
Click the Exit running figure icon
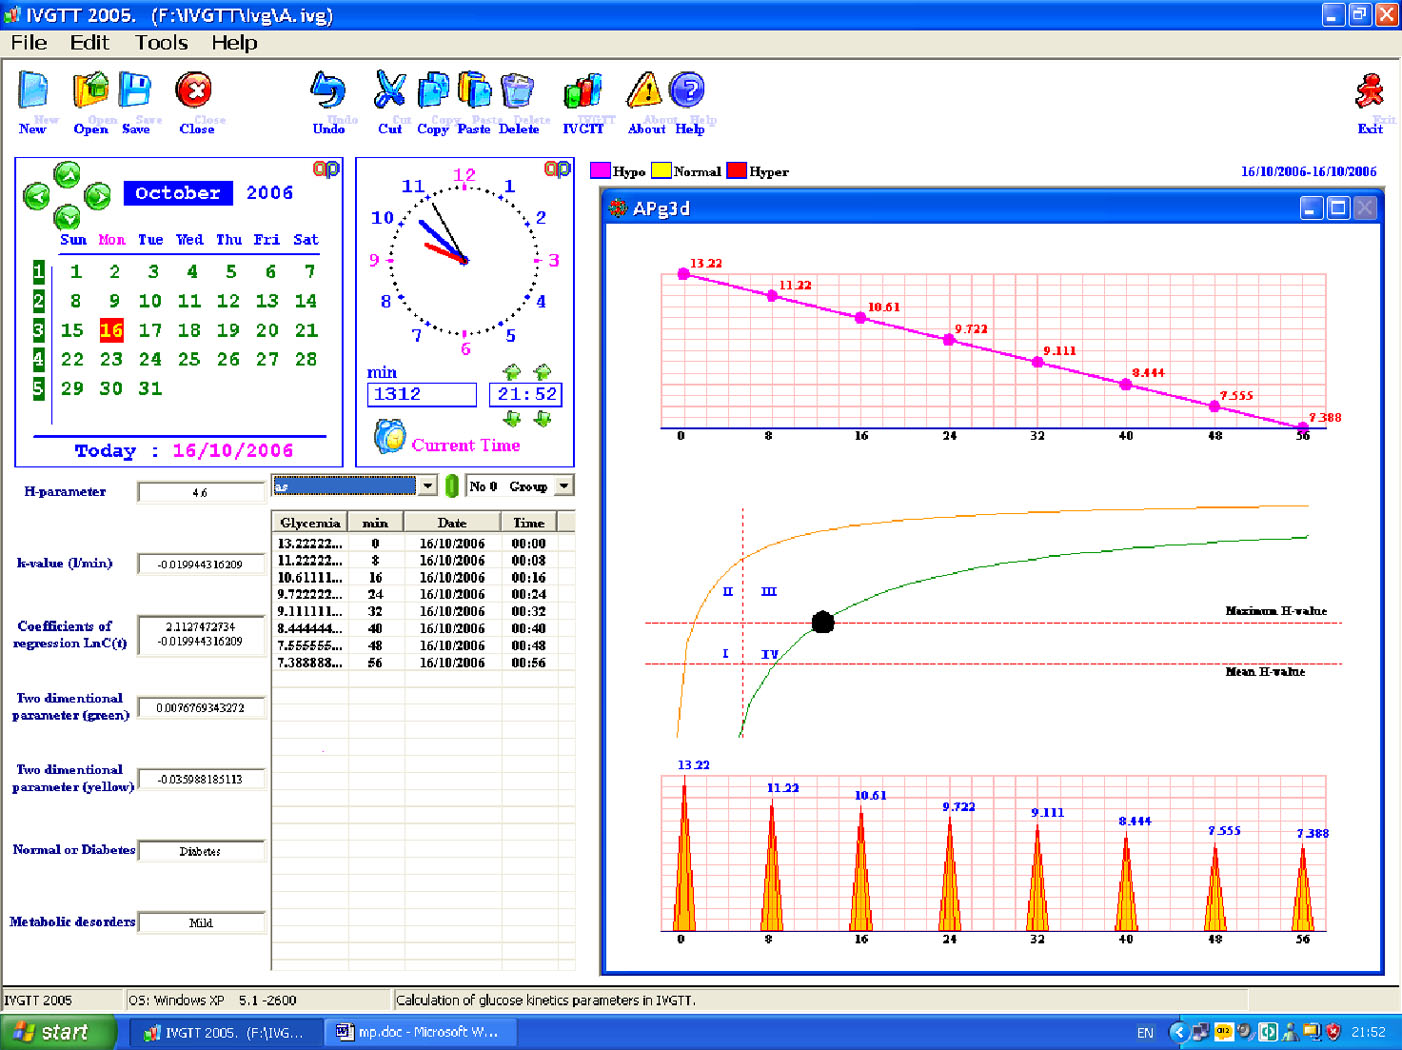[x=1369, y=92]
